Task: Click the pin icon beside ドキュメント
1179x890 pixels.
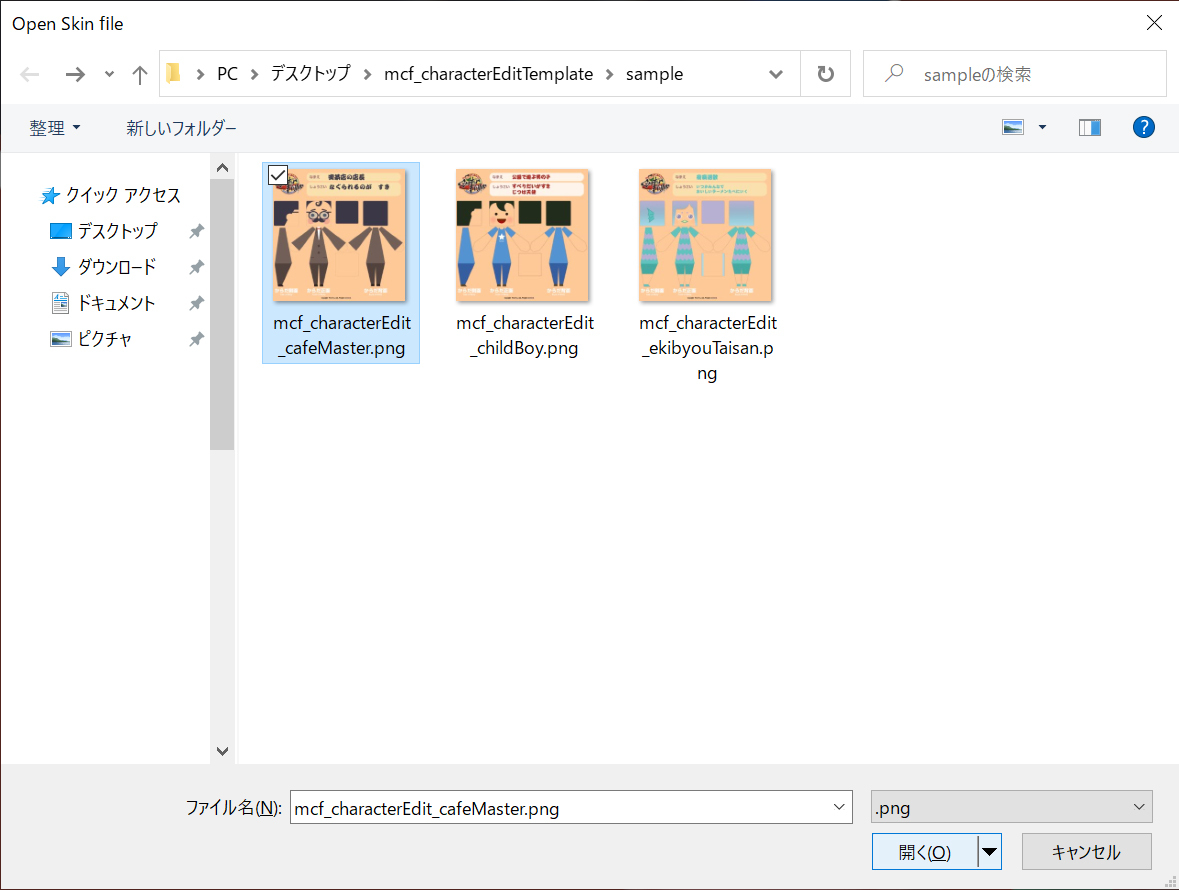Action: tap(196, 303)
